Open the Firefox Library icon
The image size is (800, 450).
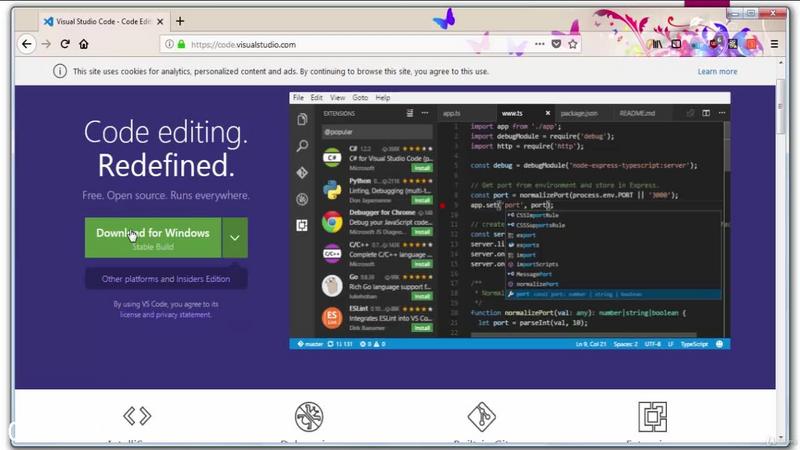point(657,44)
